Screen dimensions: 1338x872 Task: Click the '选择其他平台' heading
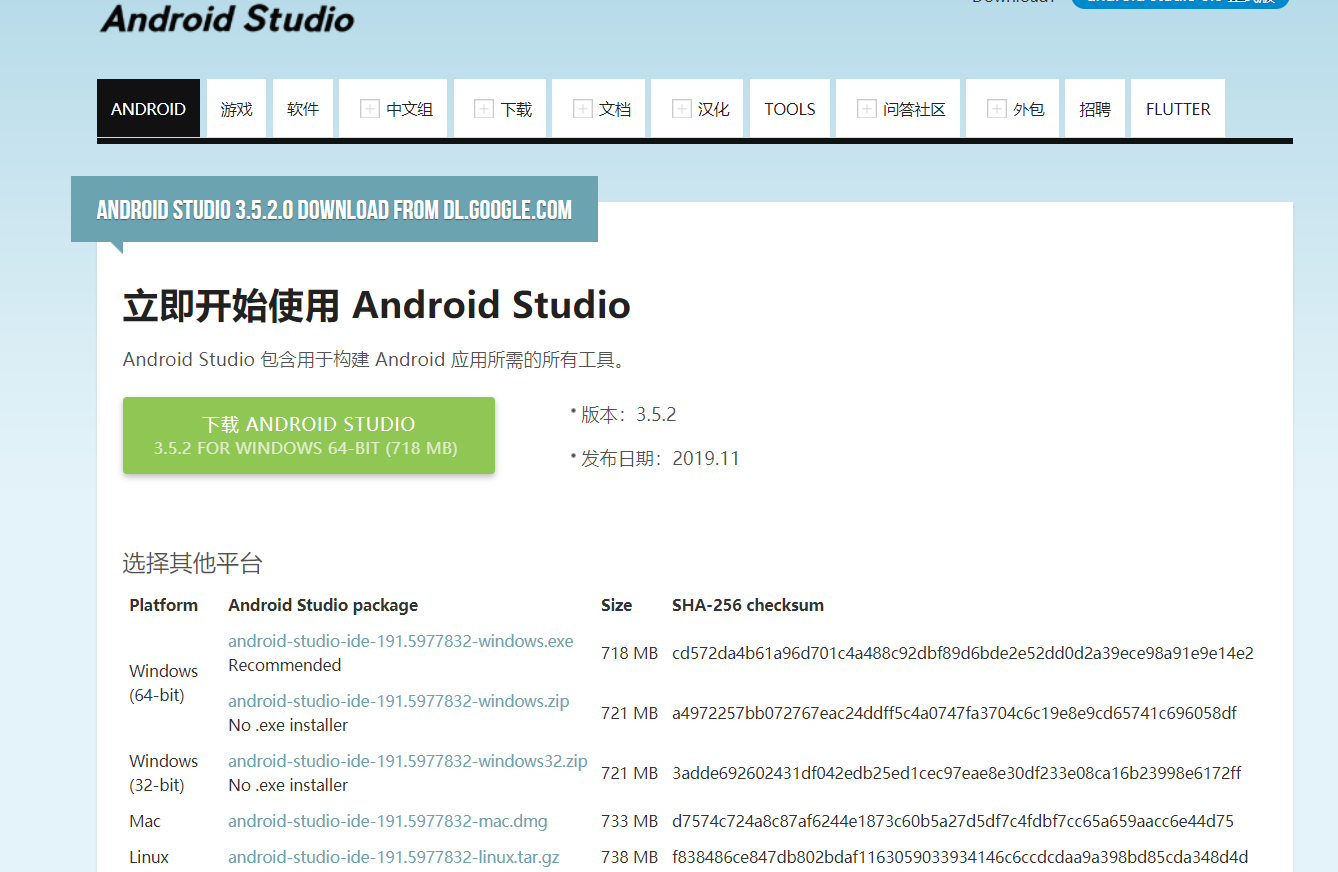[x=193, y=564]
